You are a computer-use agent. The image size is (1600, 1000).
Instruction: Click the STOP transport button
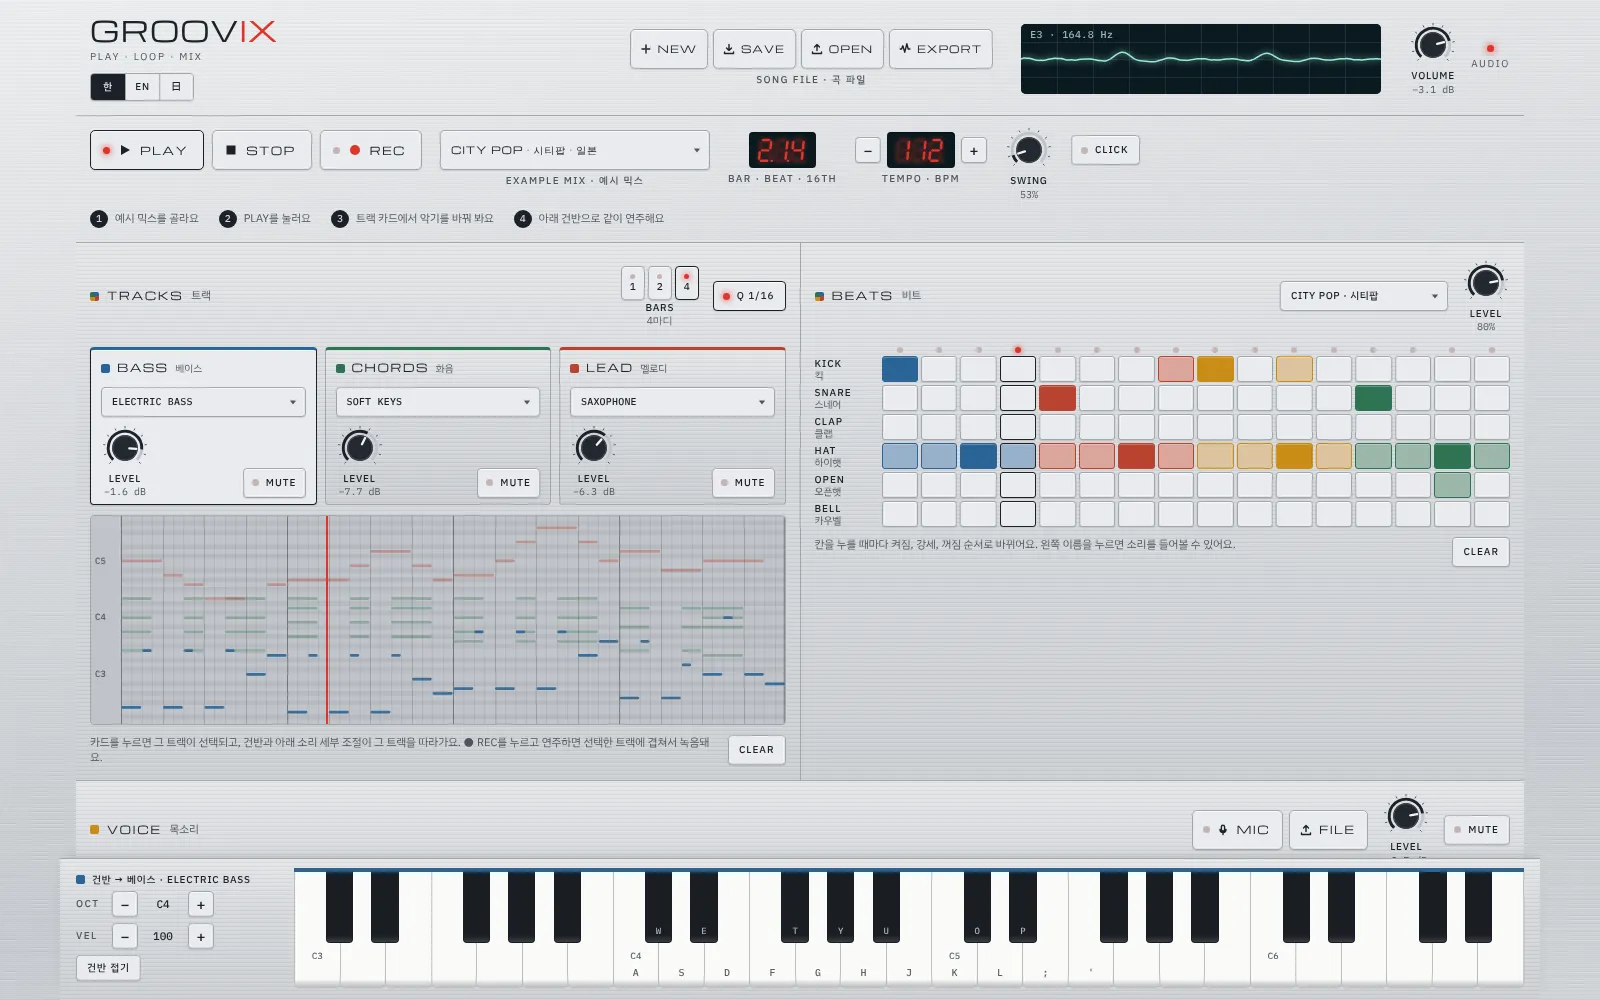[x=261, y=150]
